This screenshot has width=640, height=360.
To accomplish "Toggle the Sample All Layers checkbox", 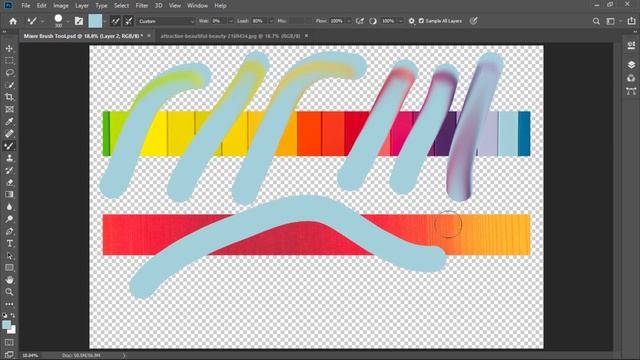I will click(x=421, y=21).
